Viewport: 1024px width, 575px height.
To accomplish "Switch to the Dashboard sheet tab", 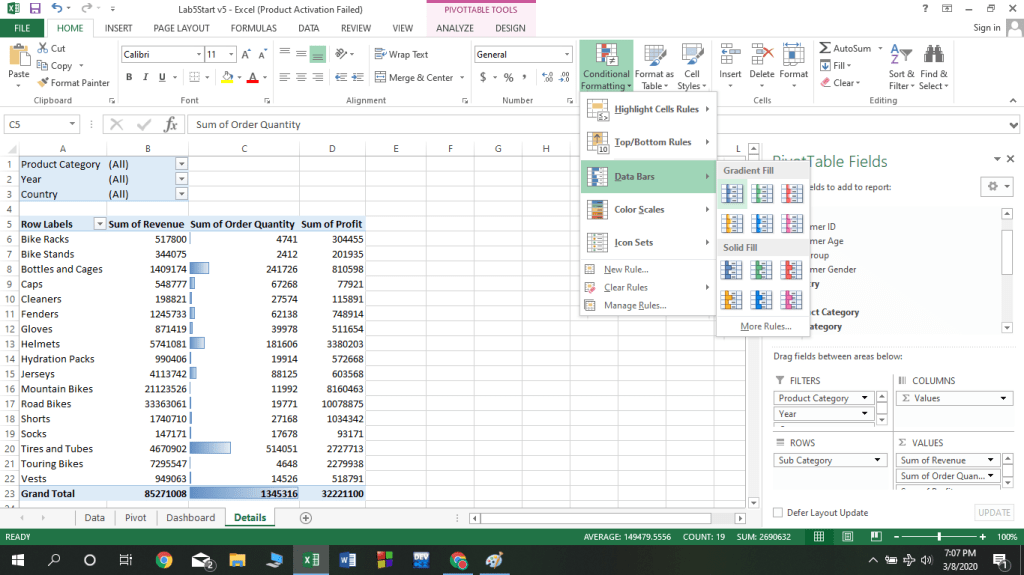I will pos(190,518).
